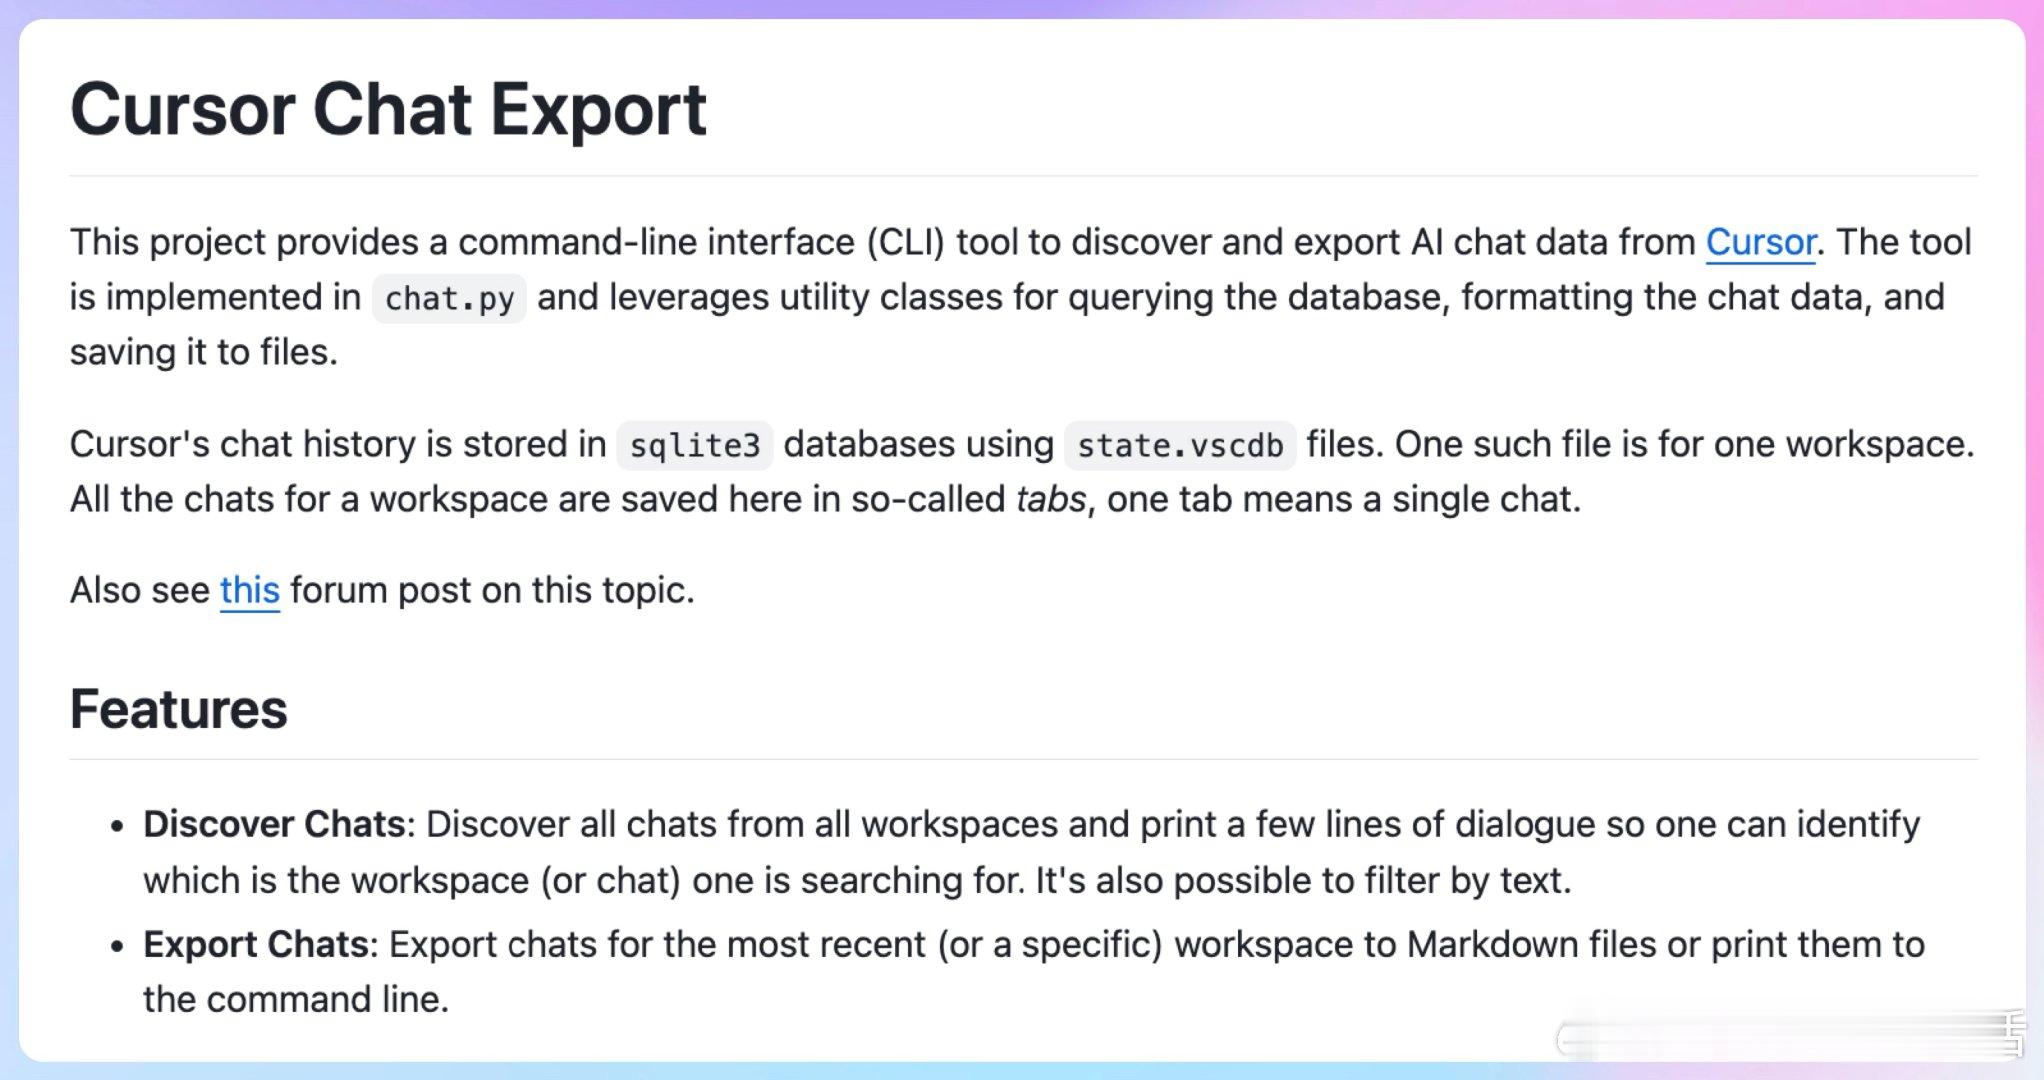Image resolution: width=2044 pixels, height=1080 pixels.
Task: Select the chat.py inline code element
Action: [447, 296]
